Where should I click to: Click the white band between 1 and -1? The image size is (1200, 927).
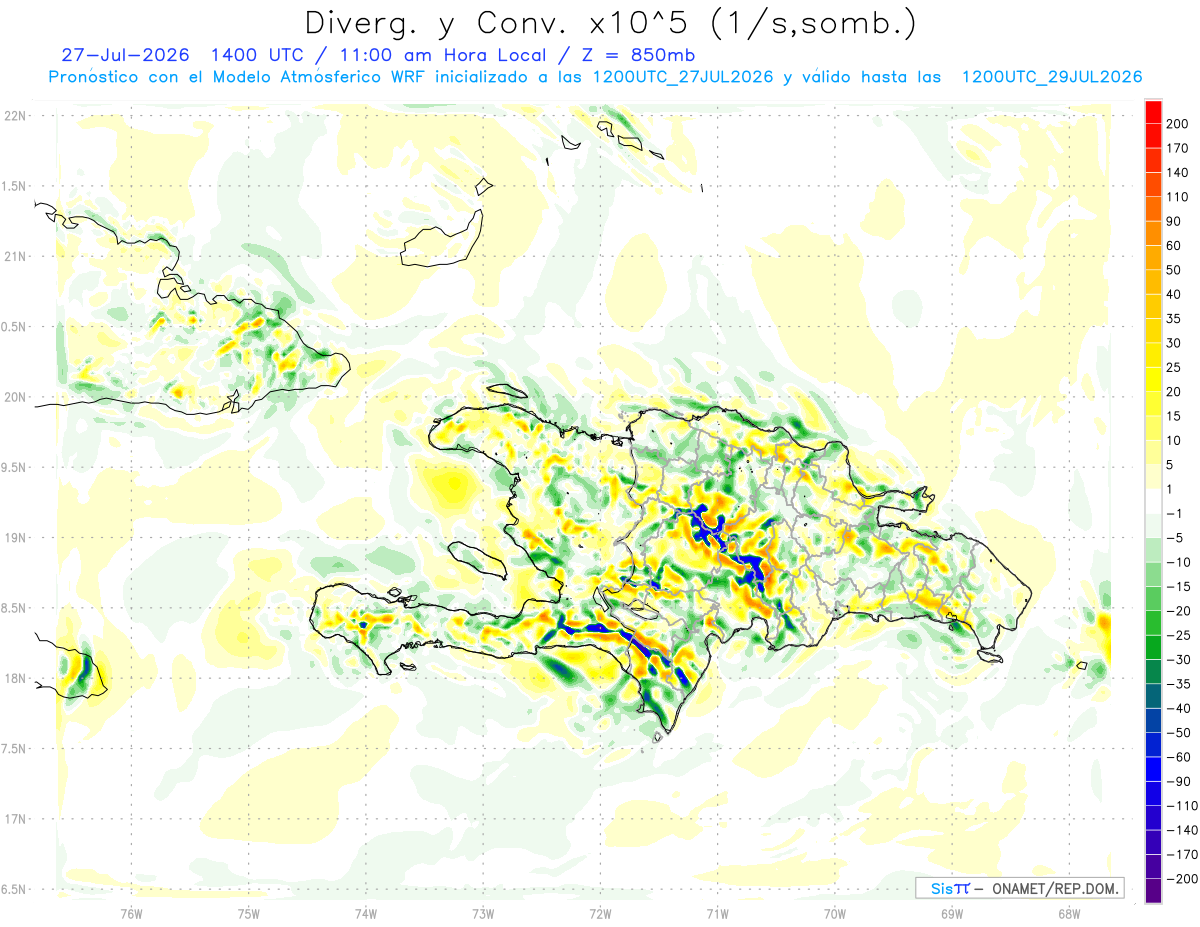(x=1153, y=501)
